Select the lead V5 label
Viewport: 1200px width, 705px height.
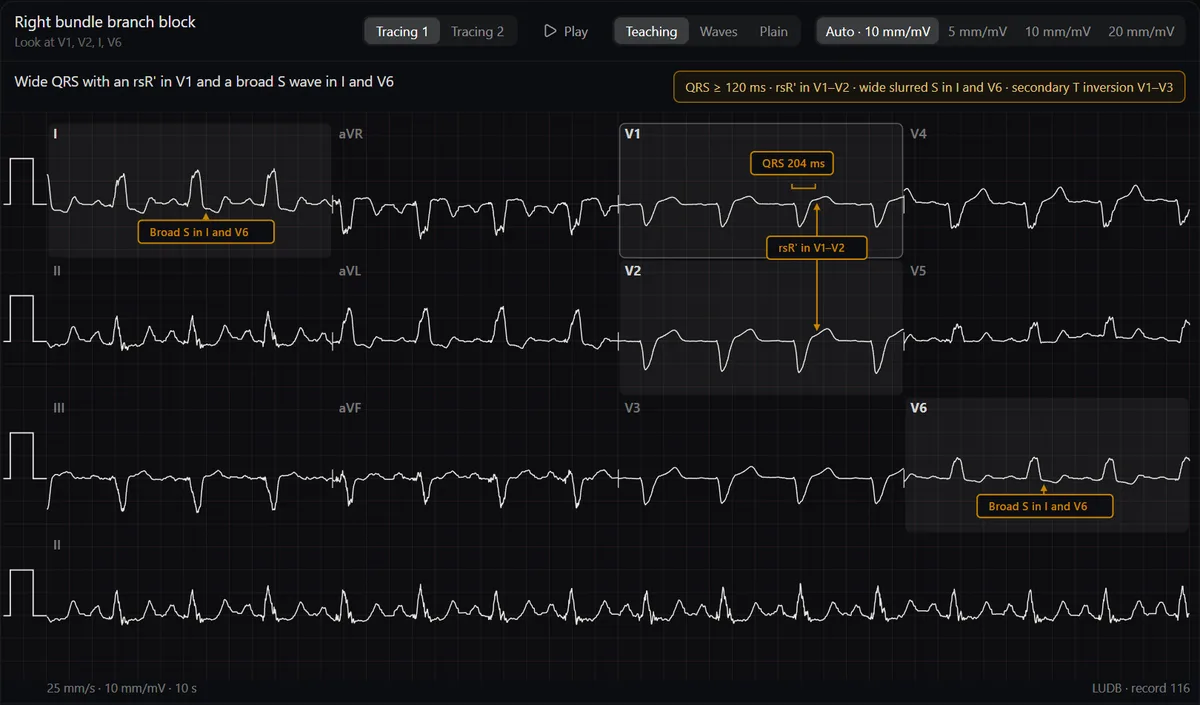(919, 271)
